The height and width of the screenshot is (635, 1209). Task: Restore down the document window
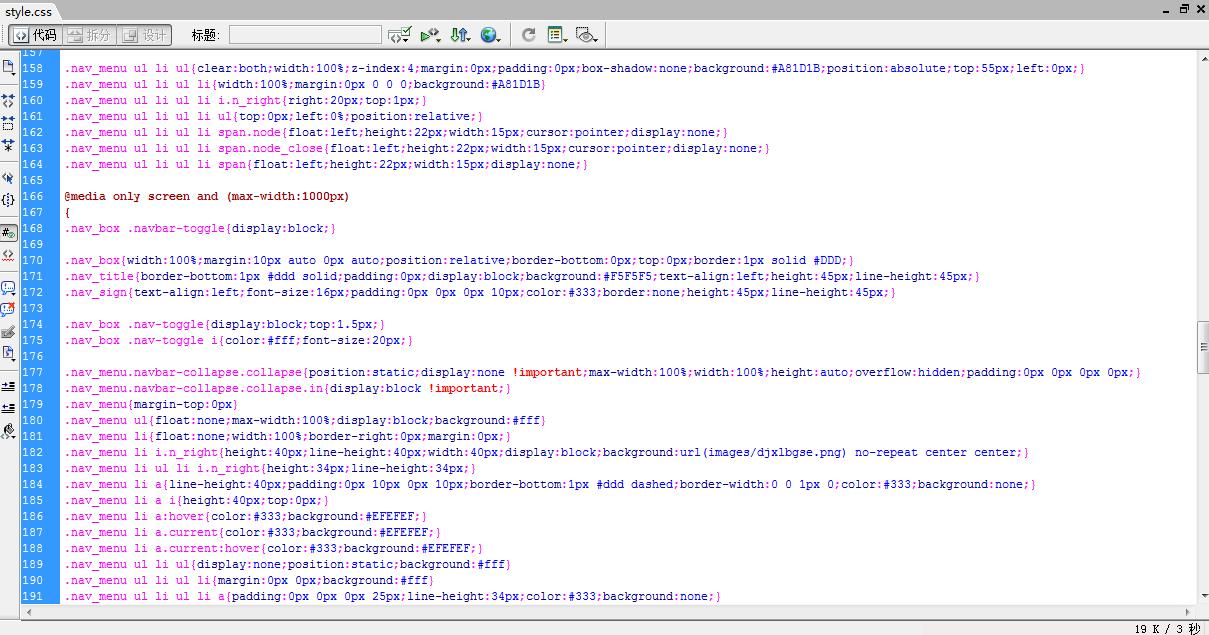1185,9
